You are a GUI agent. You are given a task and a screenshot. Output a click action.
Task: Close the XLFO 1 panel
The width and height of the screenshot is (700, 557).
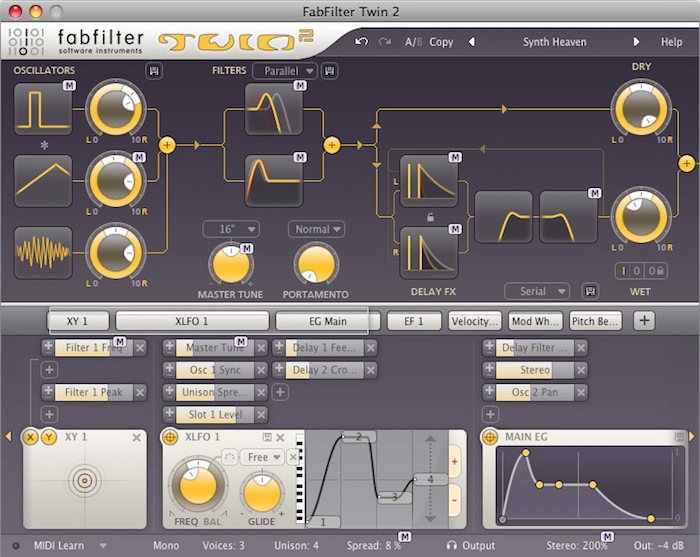pyautogui.click(x=280, y=437)
